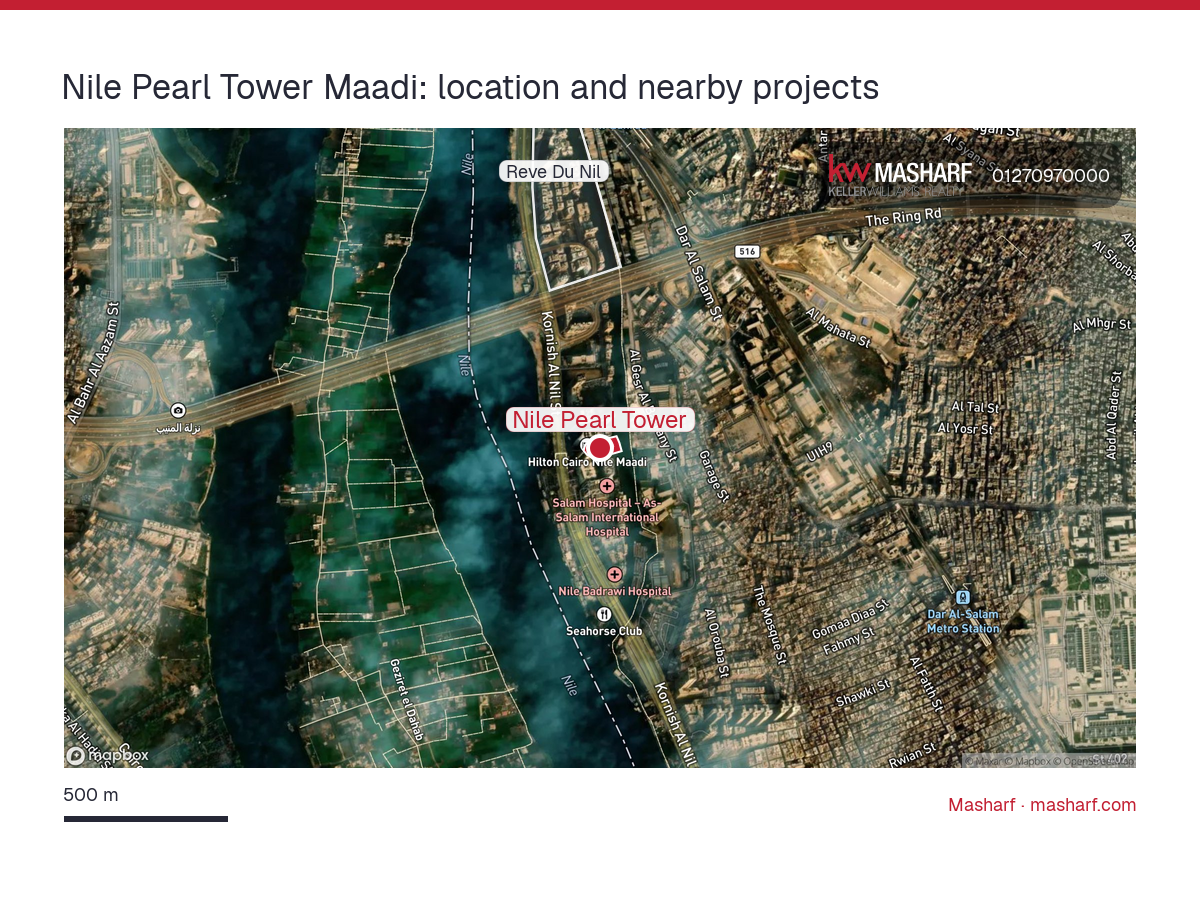The width and height of the screenshot is (1200, 902).
Task: Click the Nile Badrawi Hospital label
Action: (x=615, y=592)
